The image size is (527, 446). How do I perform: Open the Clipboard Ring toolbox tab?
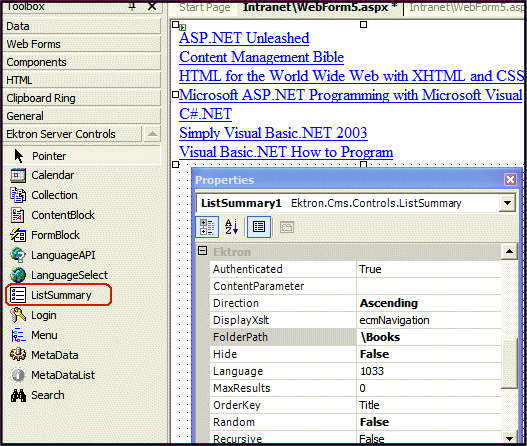coord(82,98)
